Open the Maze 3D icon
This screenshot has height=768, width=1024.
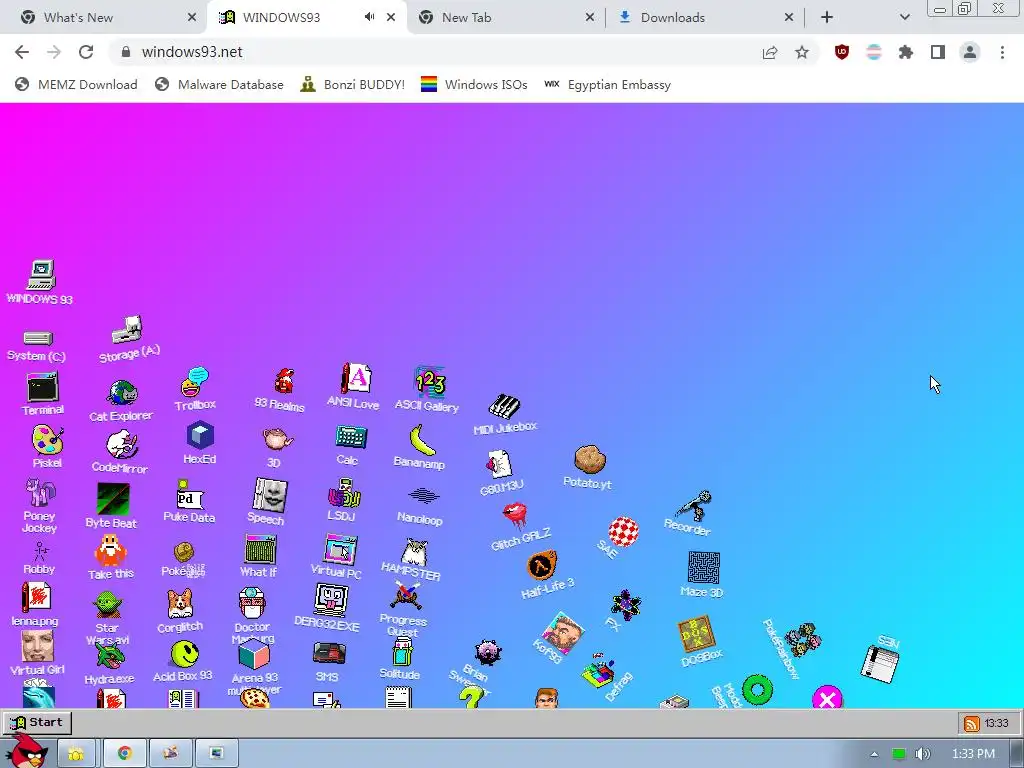pos(703,567)
